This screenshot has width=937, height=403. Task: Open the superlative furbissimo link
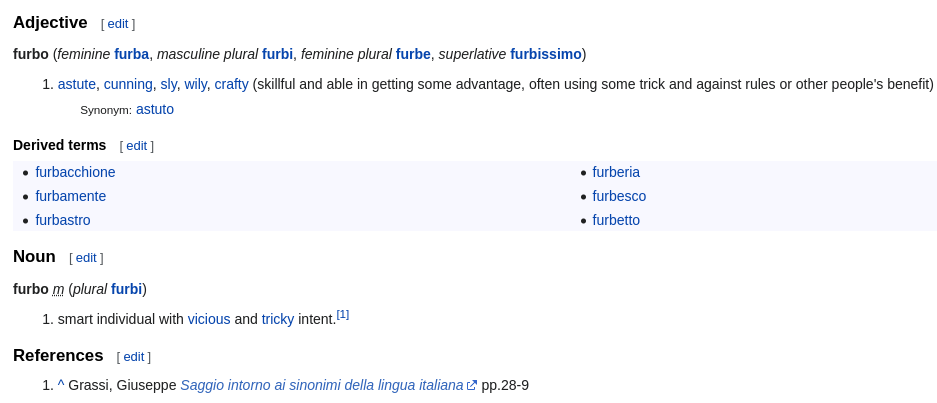(546, 54)
